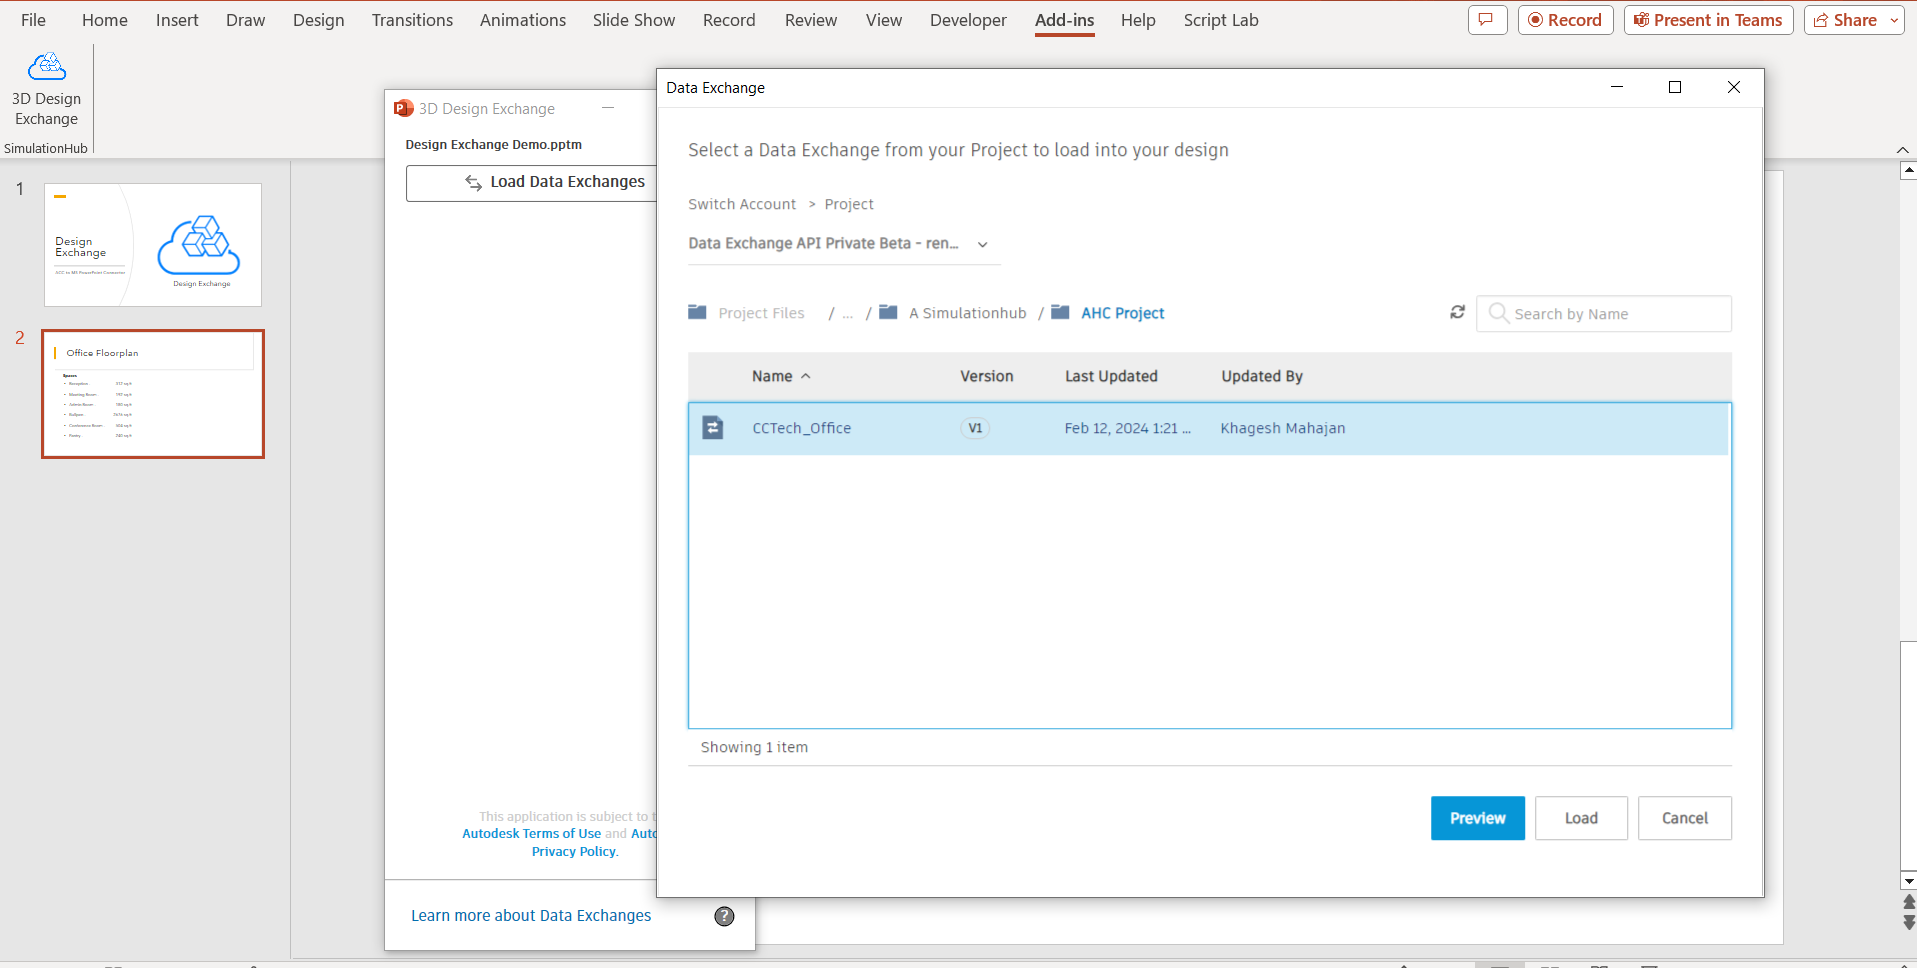
Task: Click the Khagesh Mahajan updated-by cell
Action: pyautogui.click(x=1282, y=428)
